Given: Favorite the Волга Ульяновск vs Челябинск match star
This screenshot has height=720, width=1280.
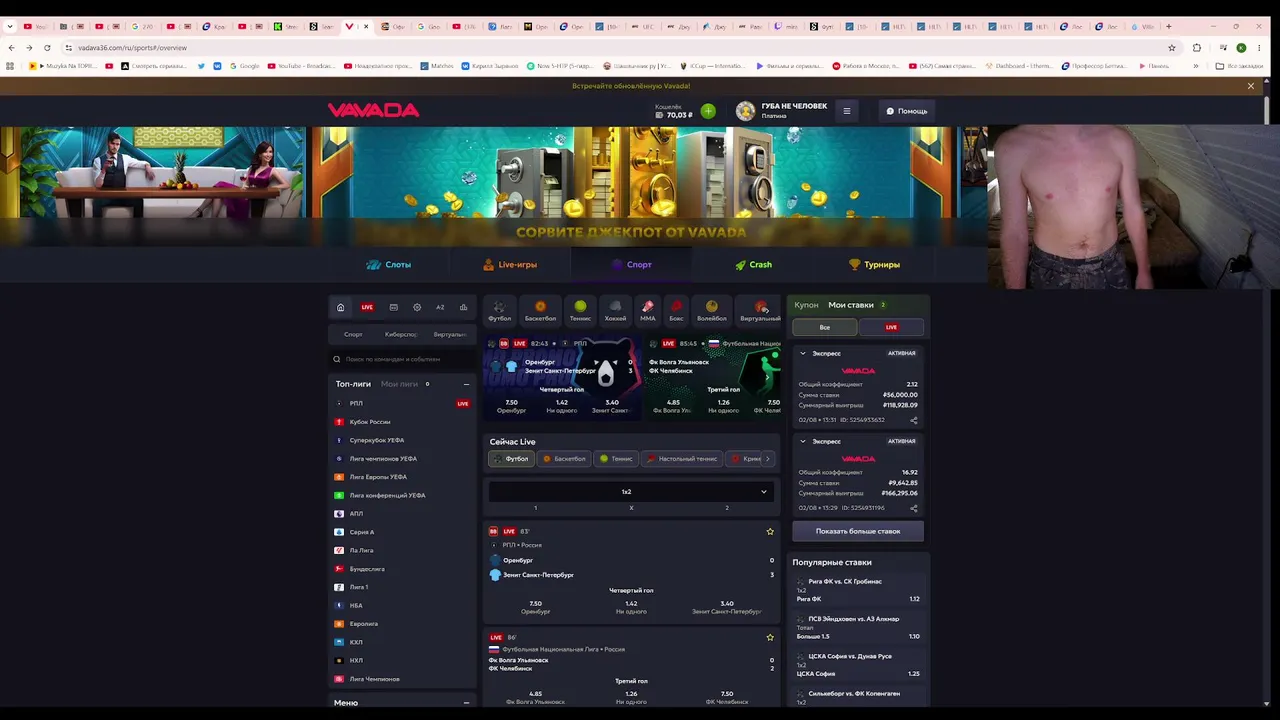Looking at the screenshot, I should click(770, 637).
